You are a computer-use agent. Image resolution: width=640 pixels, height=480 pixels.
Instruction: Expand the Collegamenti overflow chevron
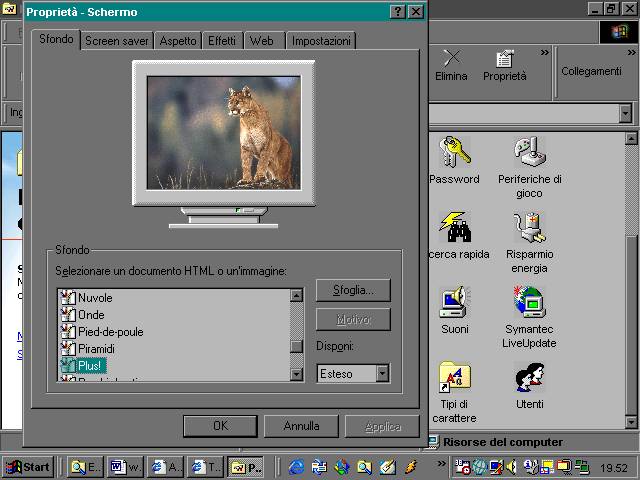click(631, 52)
